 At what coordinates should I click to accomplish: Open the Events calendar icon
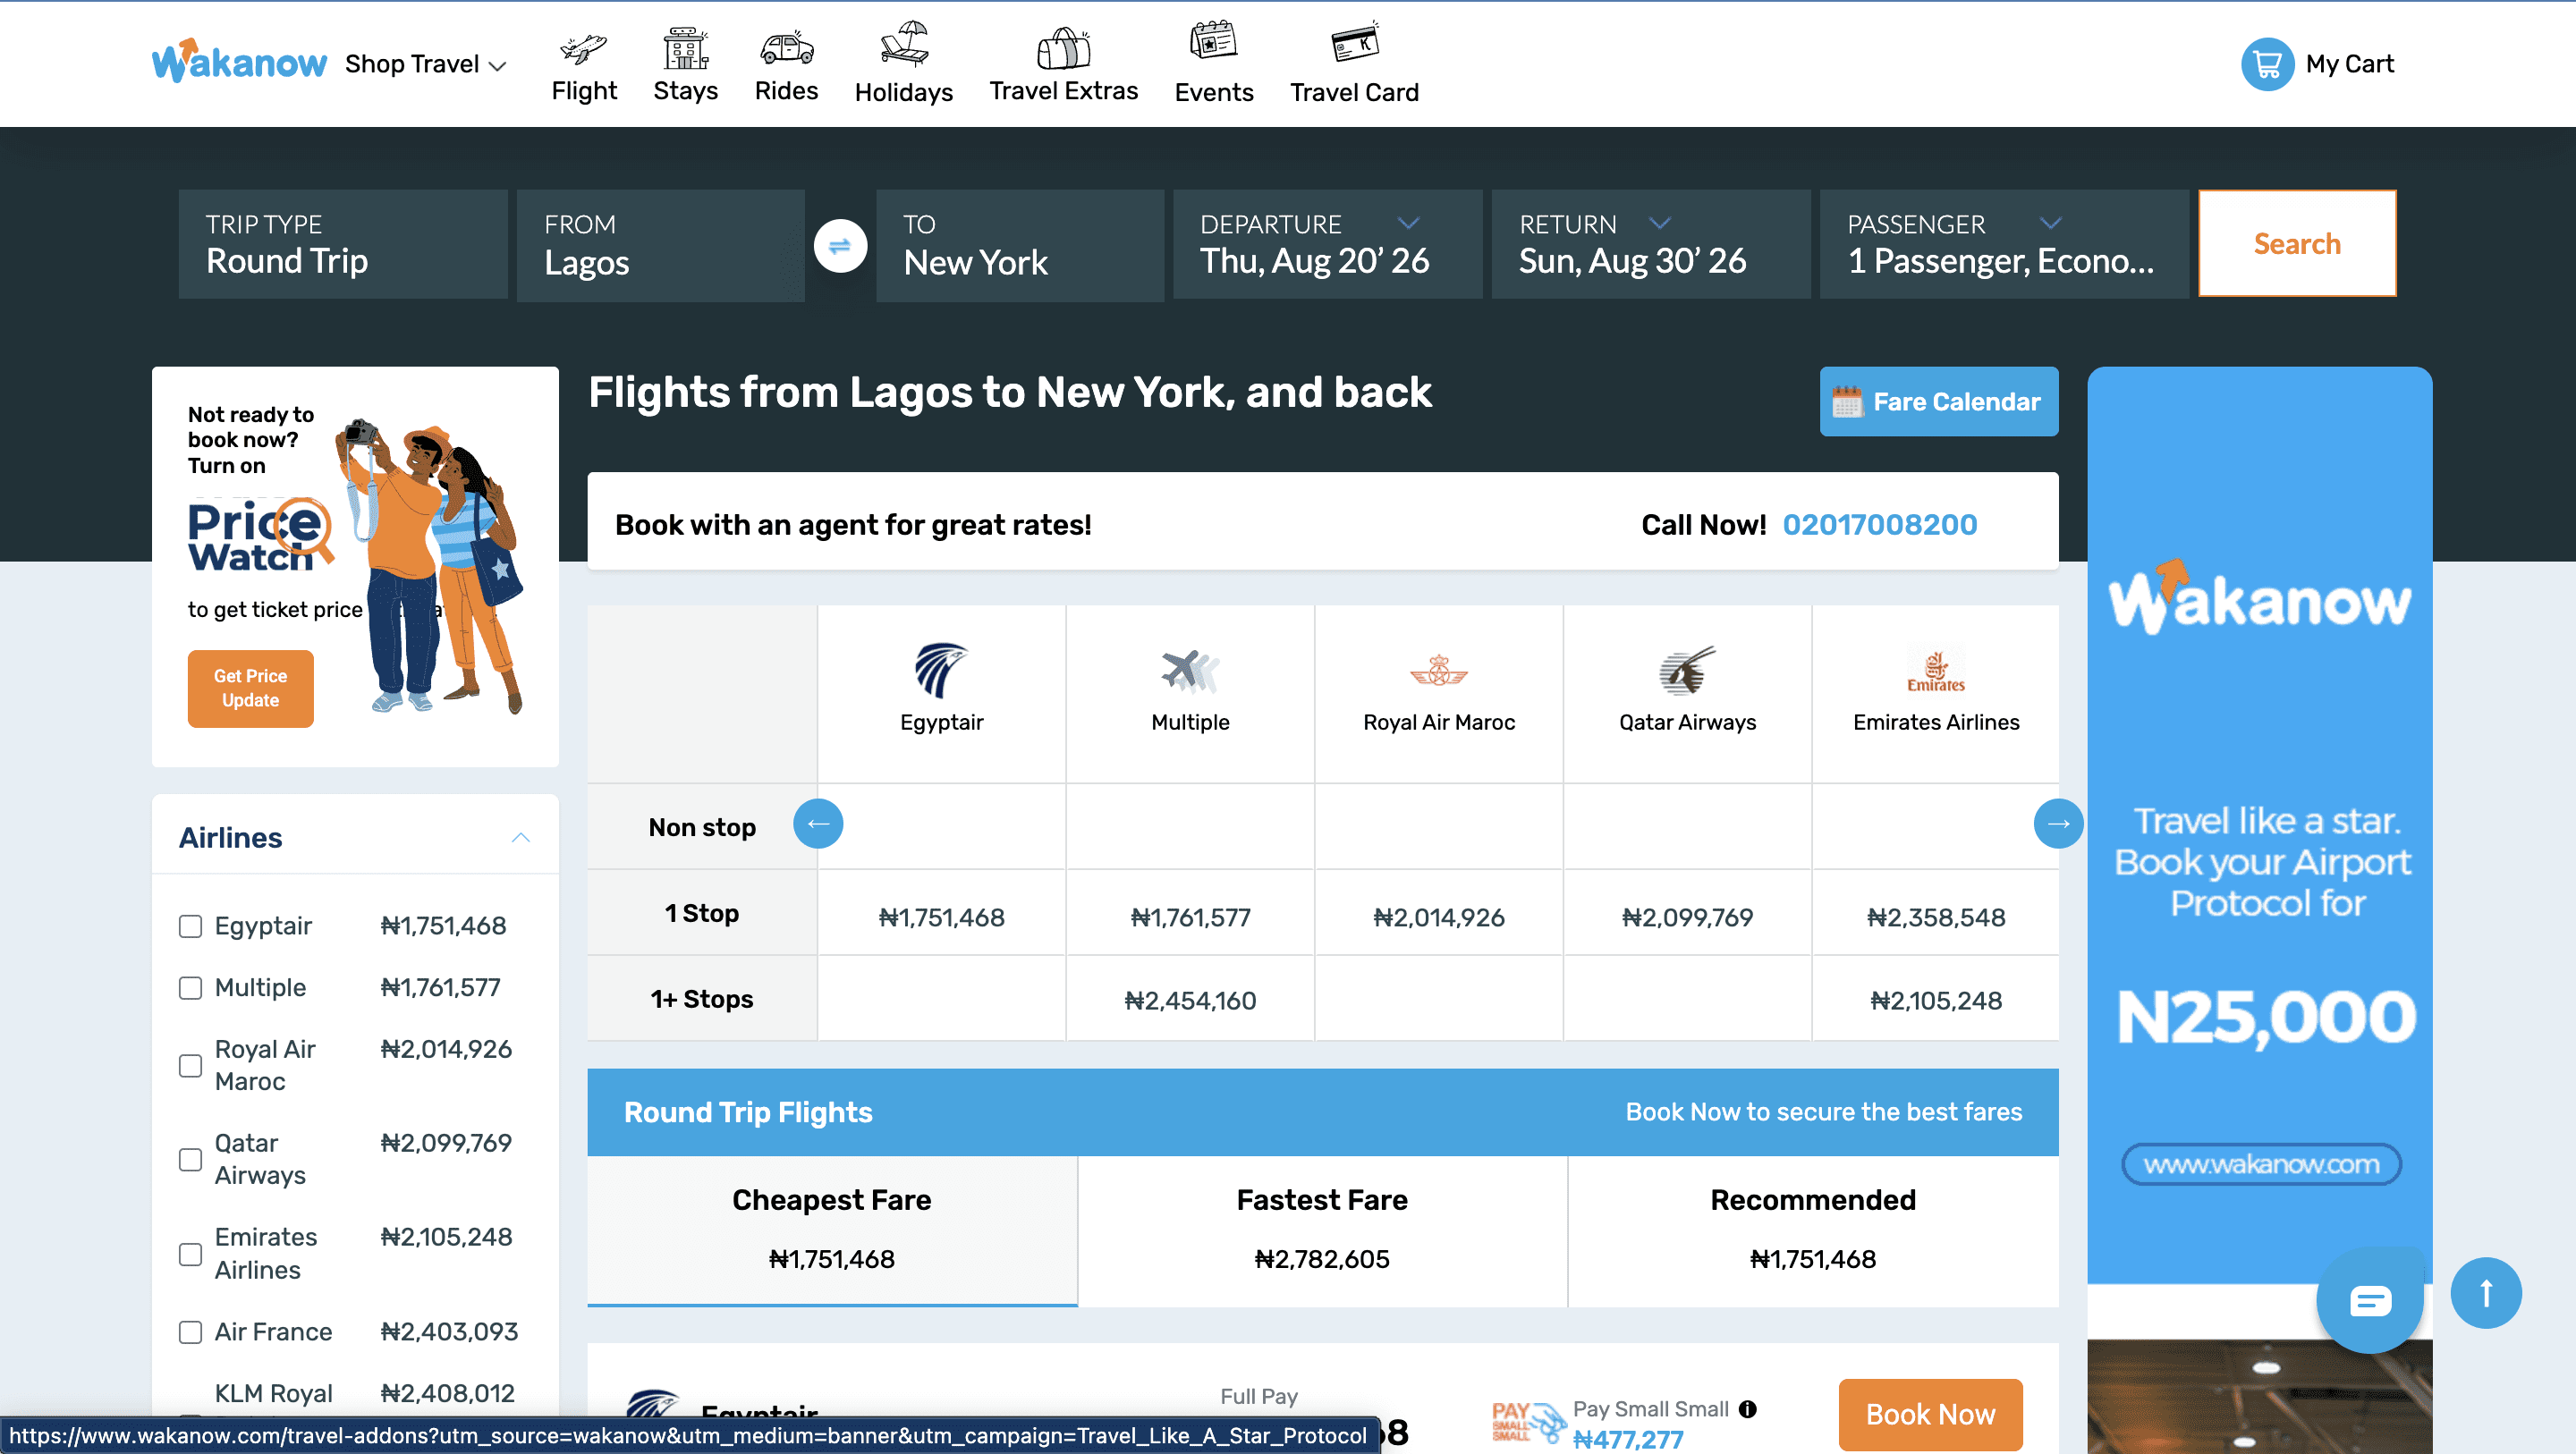[x=1213, y=41]
